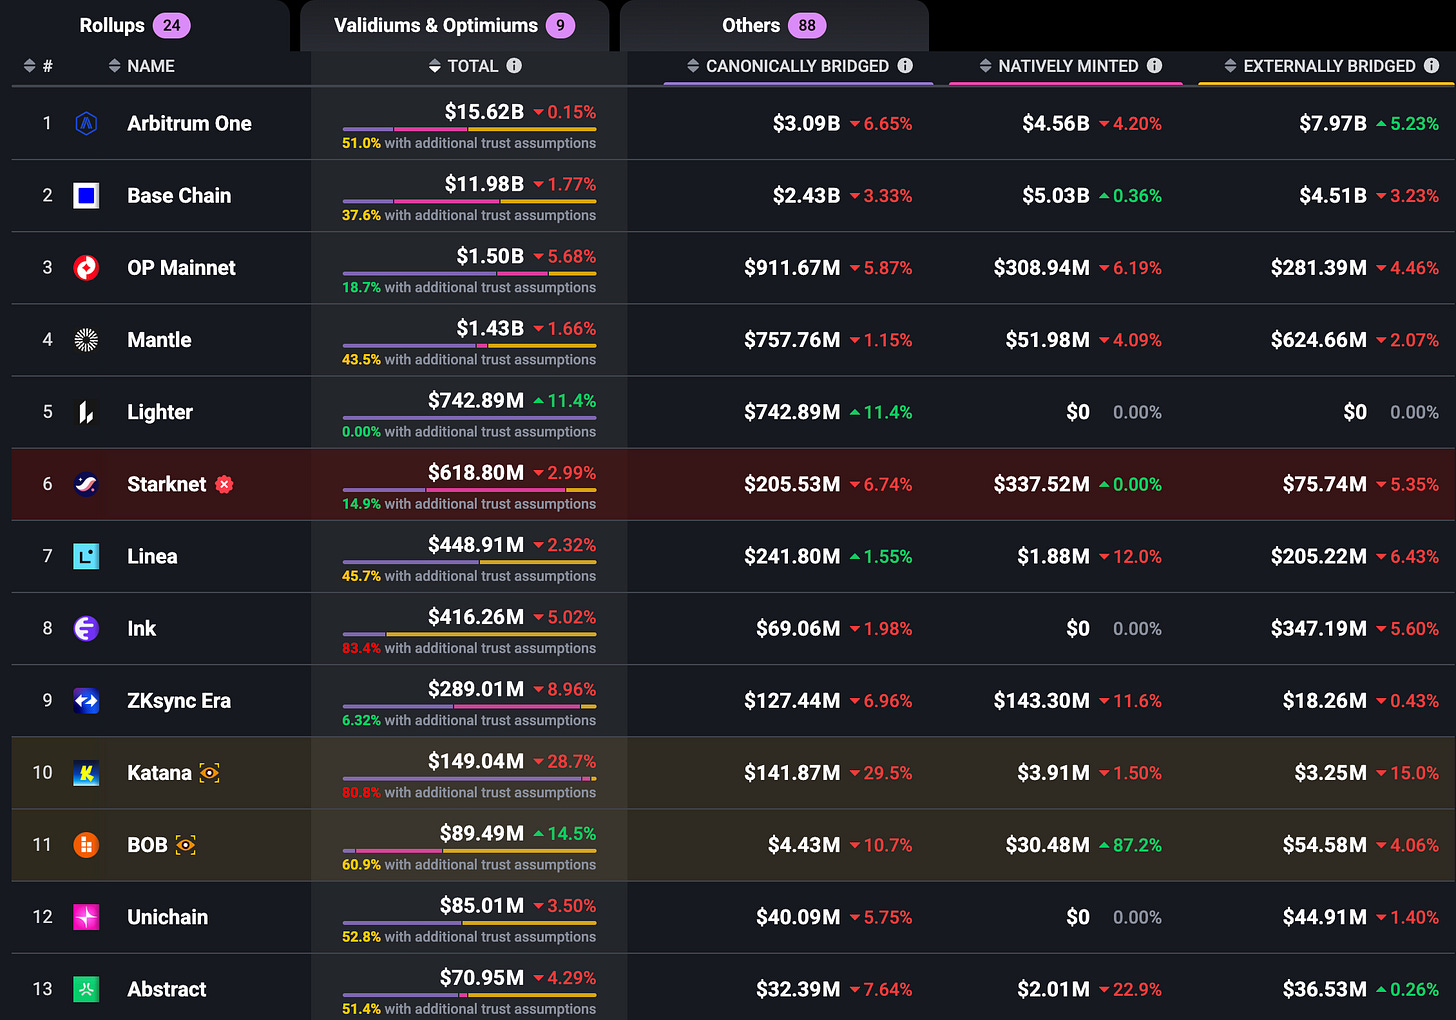The image size is (1456, 1020).
Task: Open the Lighter project link
Action: pos(160,412)
